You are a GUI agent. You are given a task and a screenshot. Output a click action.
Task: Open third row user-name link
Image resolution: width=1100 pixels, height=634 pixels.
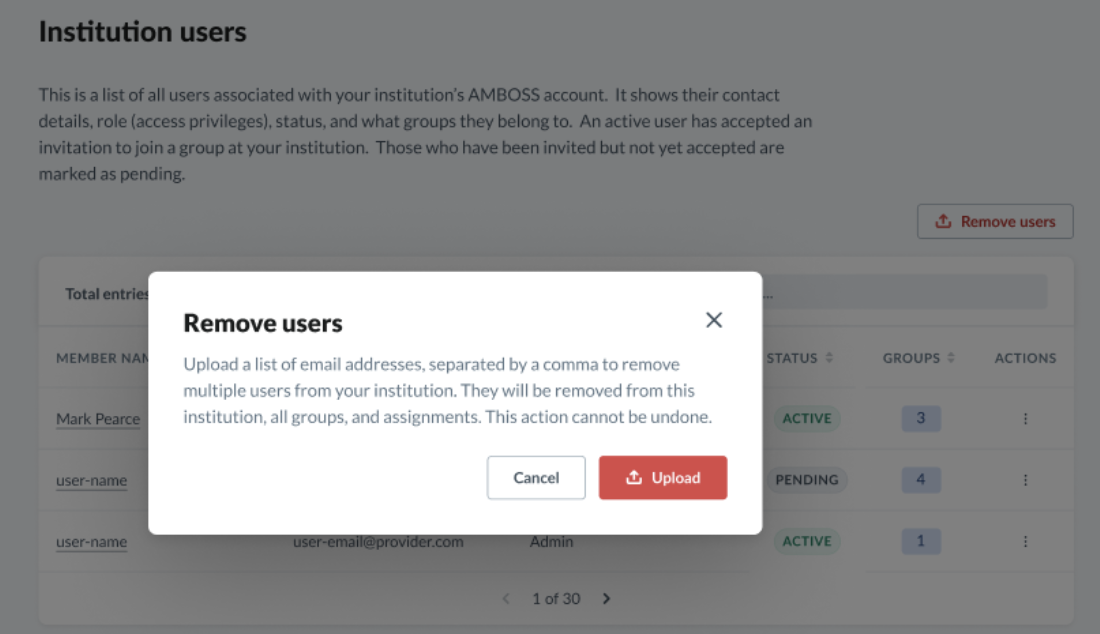point(92,541)
